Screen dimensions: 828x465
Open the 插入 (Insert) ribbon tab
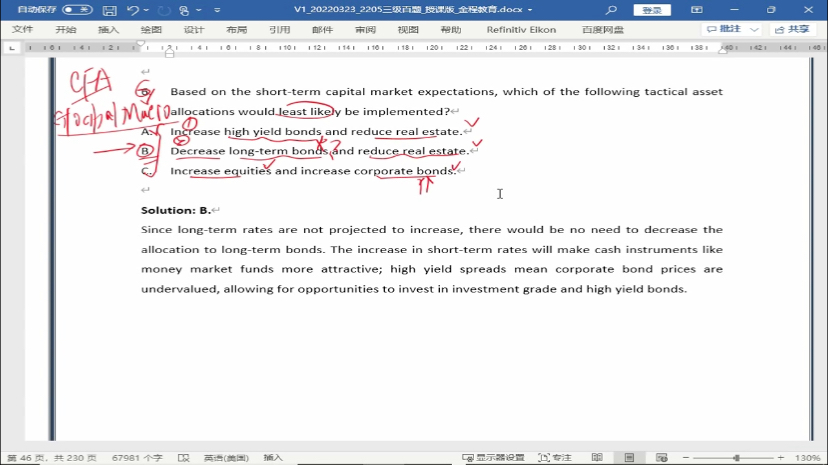108,30
